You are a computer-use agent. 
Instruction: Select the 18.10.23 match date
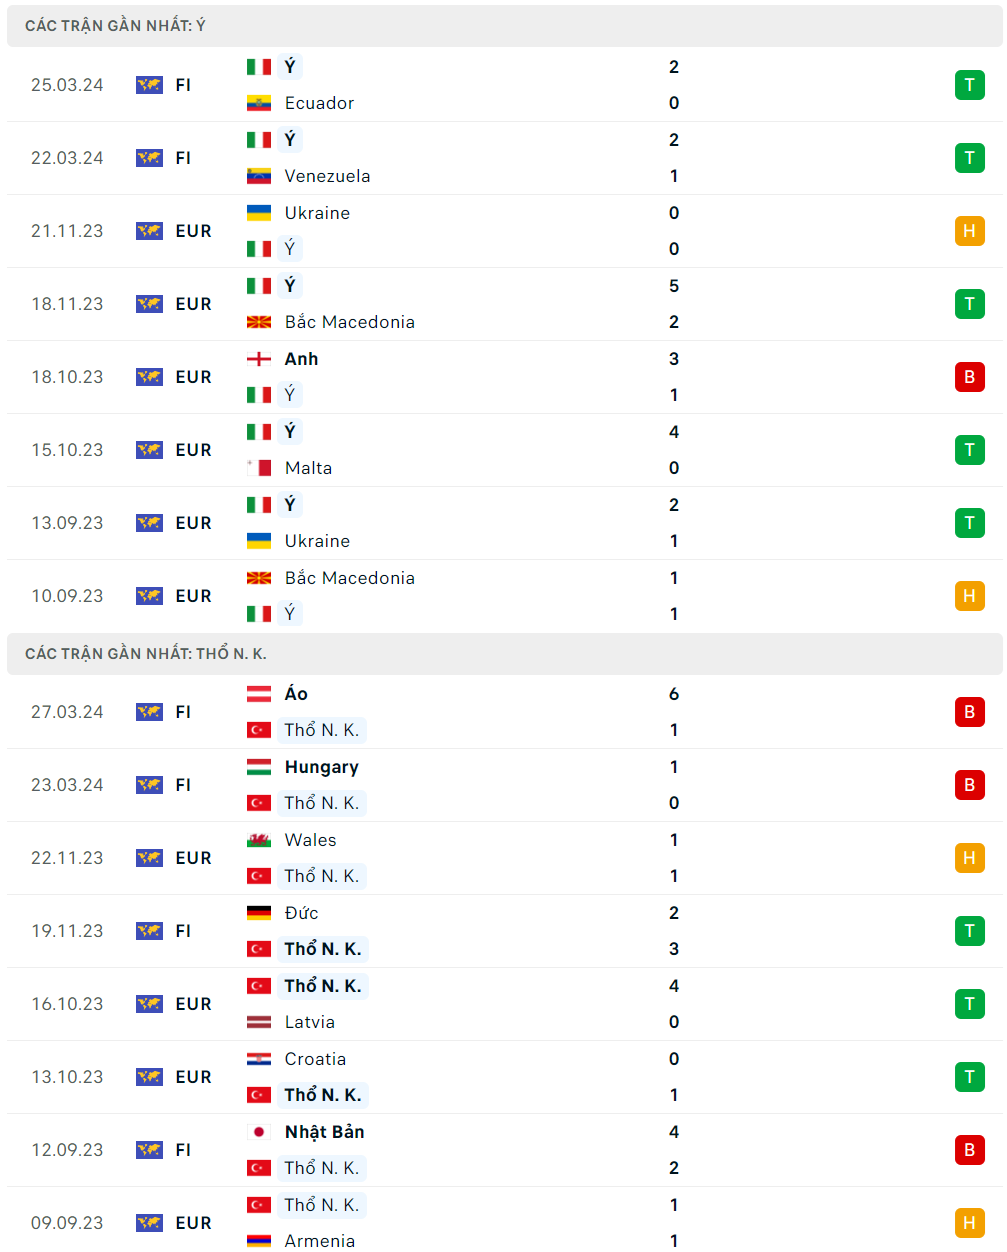coord(67,377)
